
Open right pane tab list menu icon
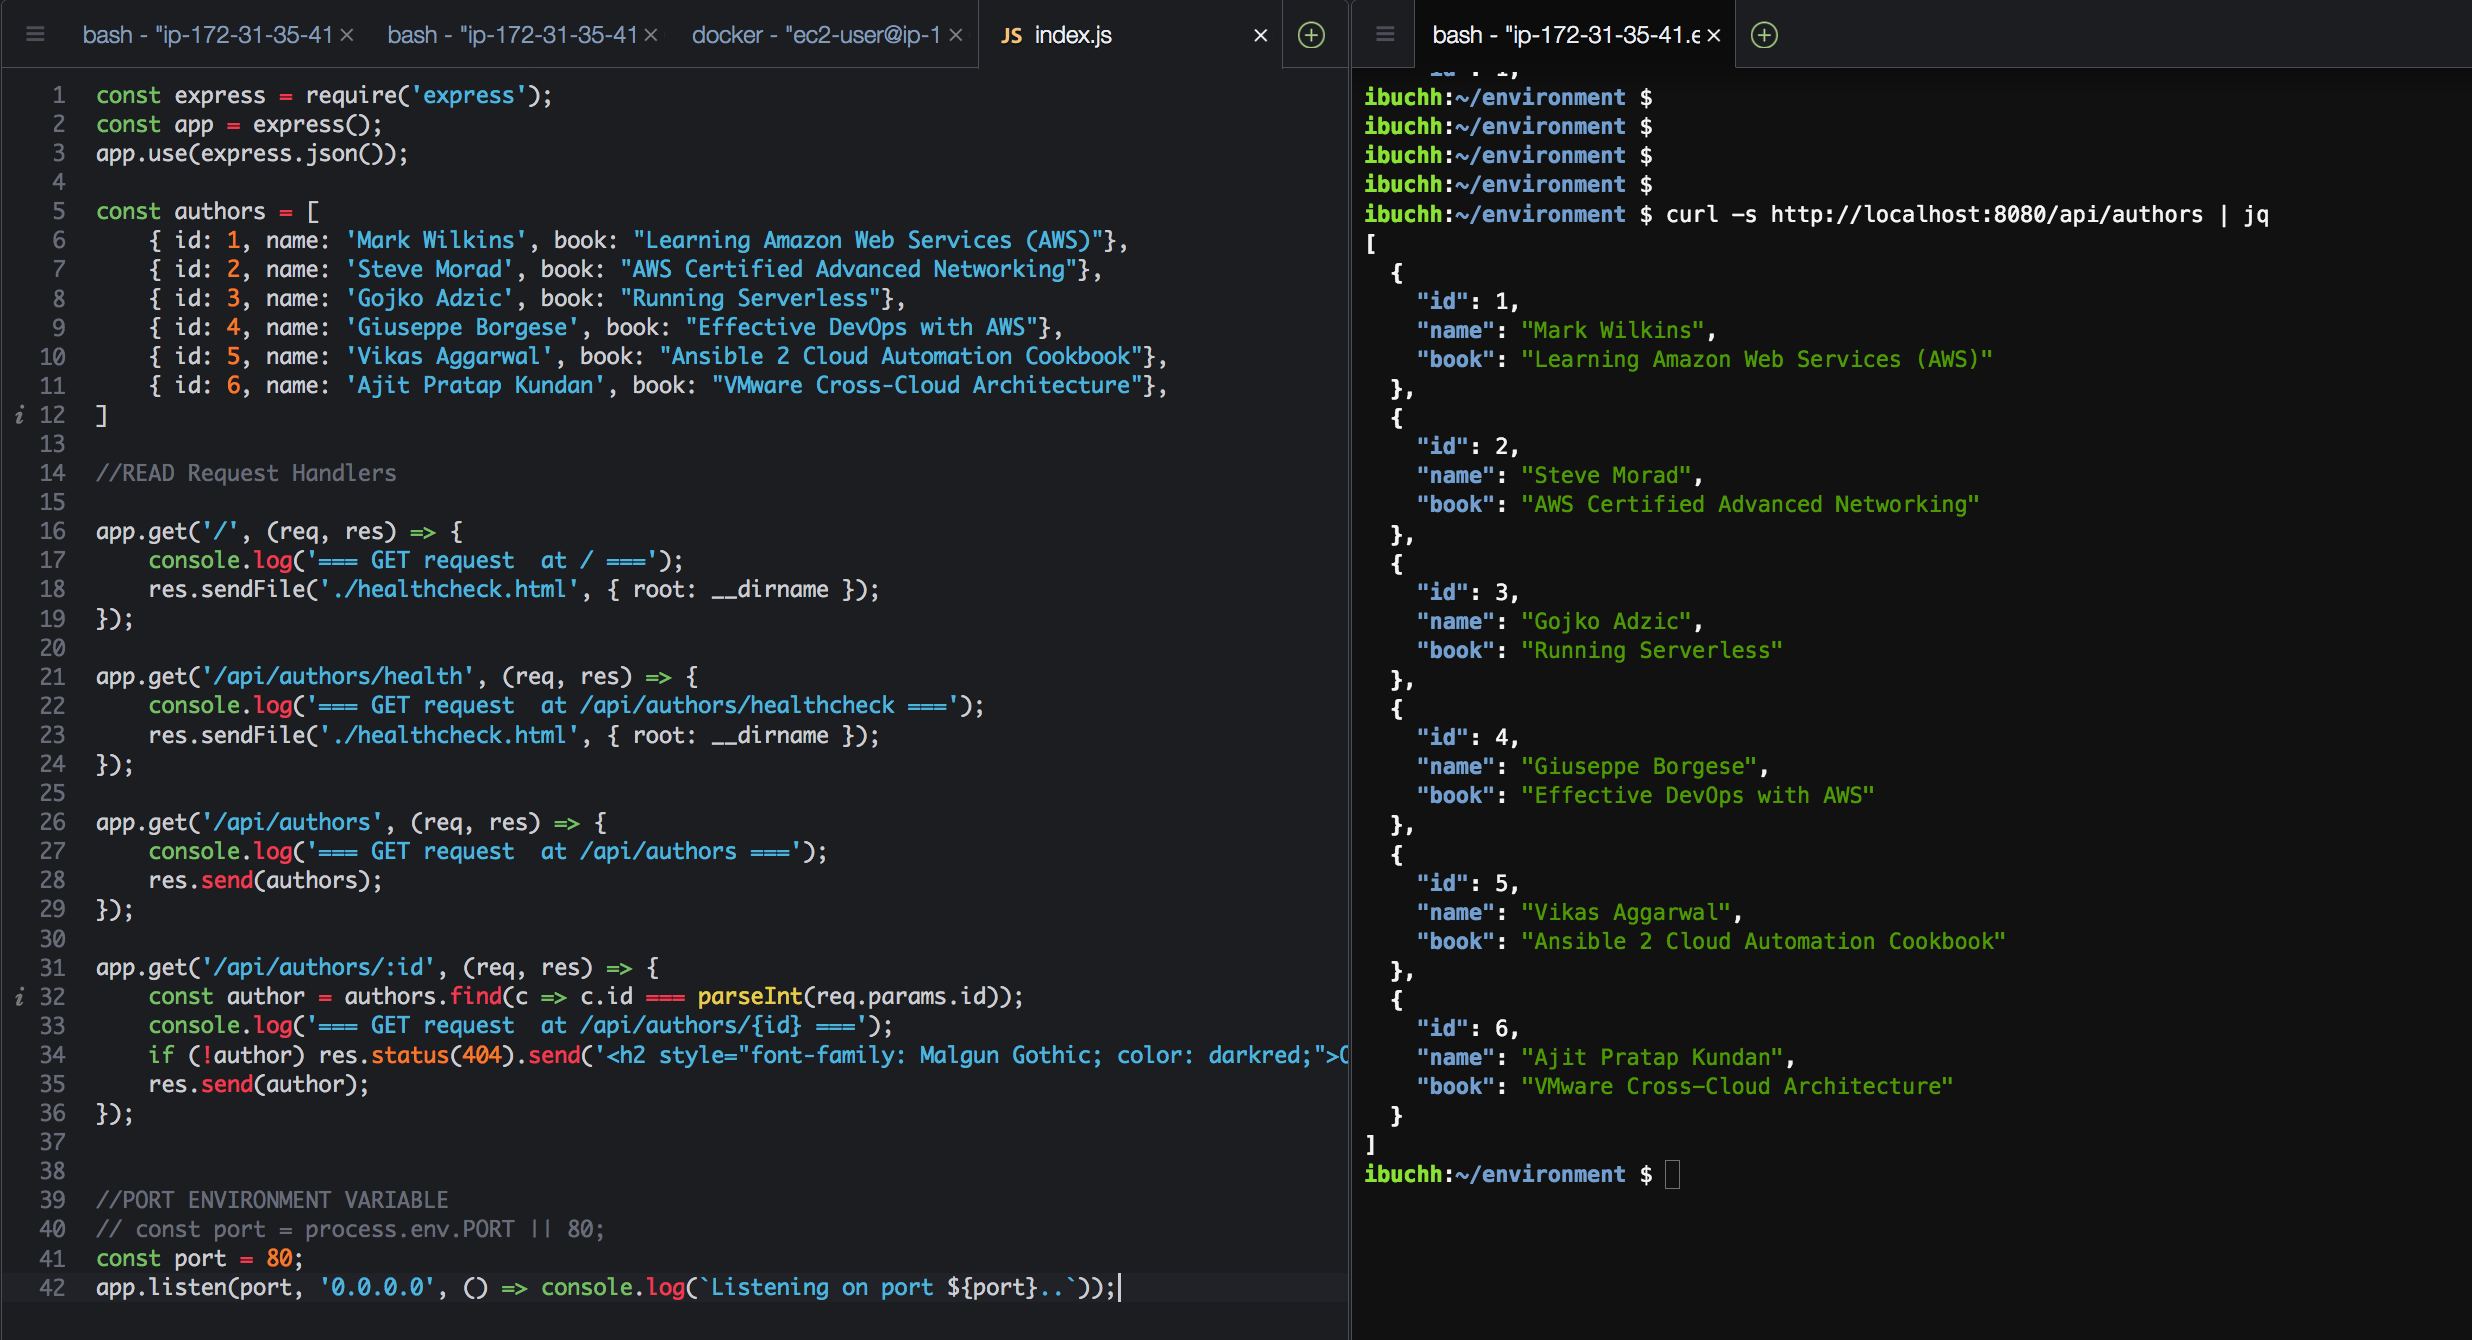coord(1385,35)
